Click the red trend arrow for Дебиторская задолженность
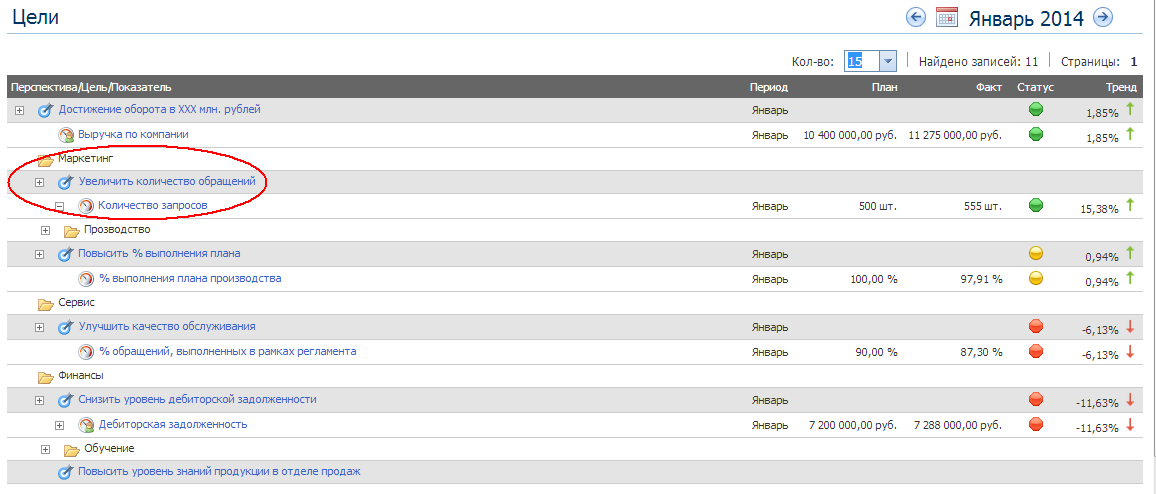The image size is (1156, 494). (x=1130, y=425)
